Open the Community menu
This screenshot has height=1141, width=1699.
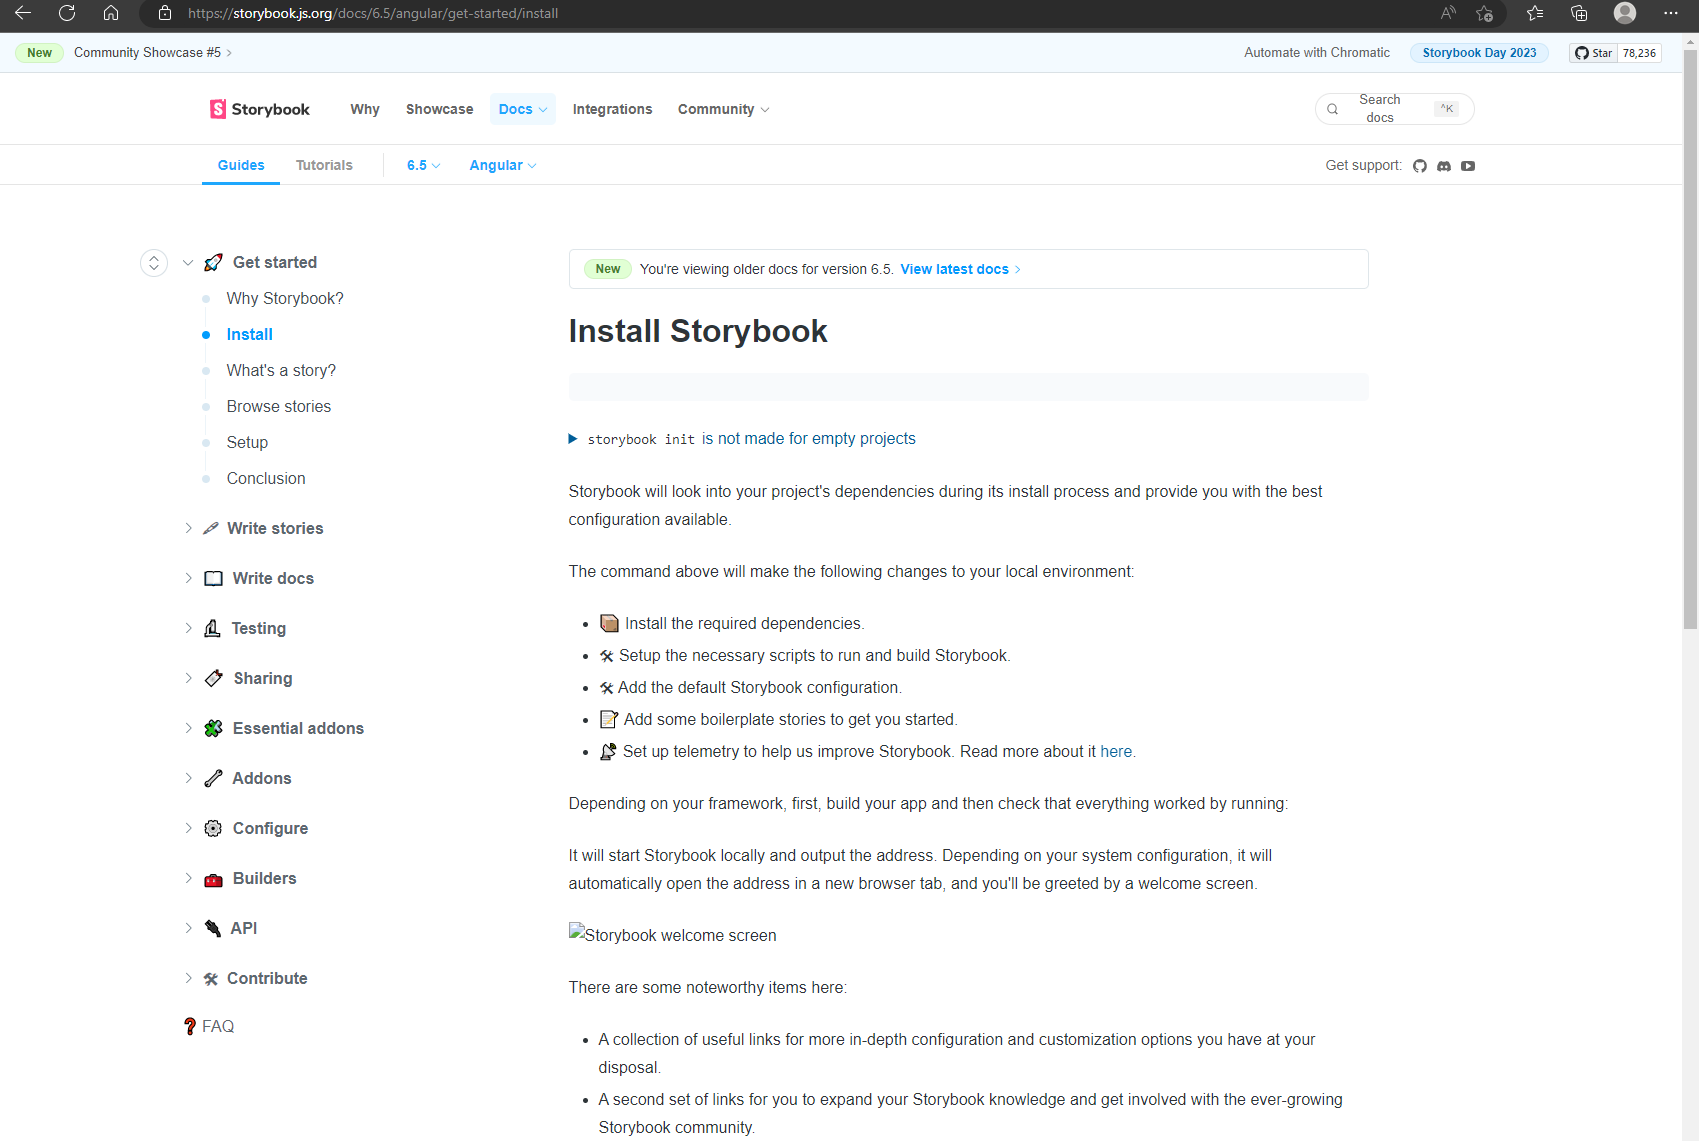(x=722, y=109)
